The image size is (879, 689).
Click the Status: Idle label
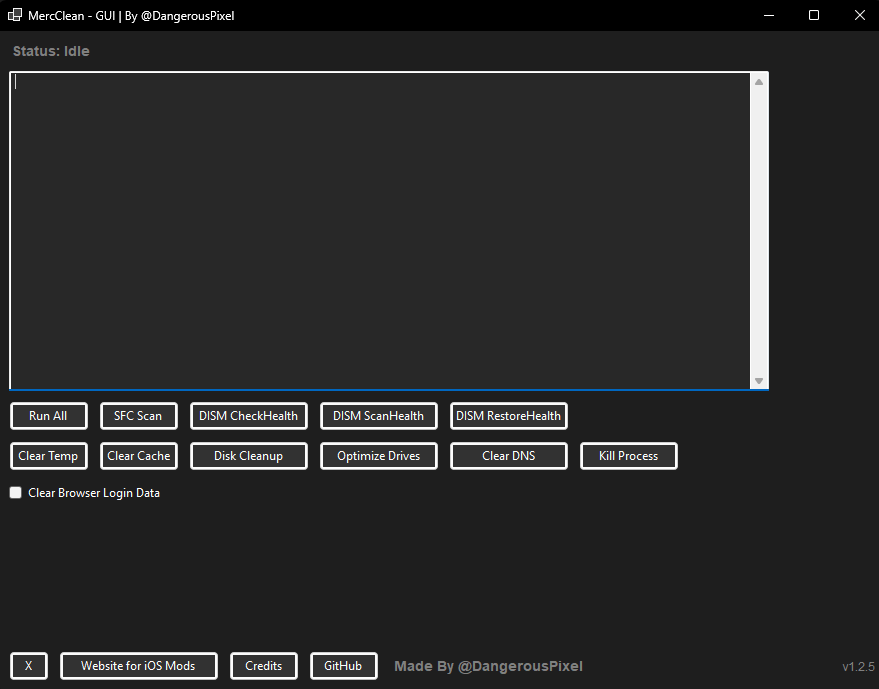click(x=50, y=51)
